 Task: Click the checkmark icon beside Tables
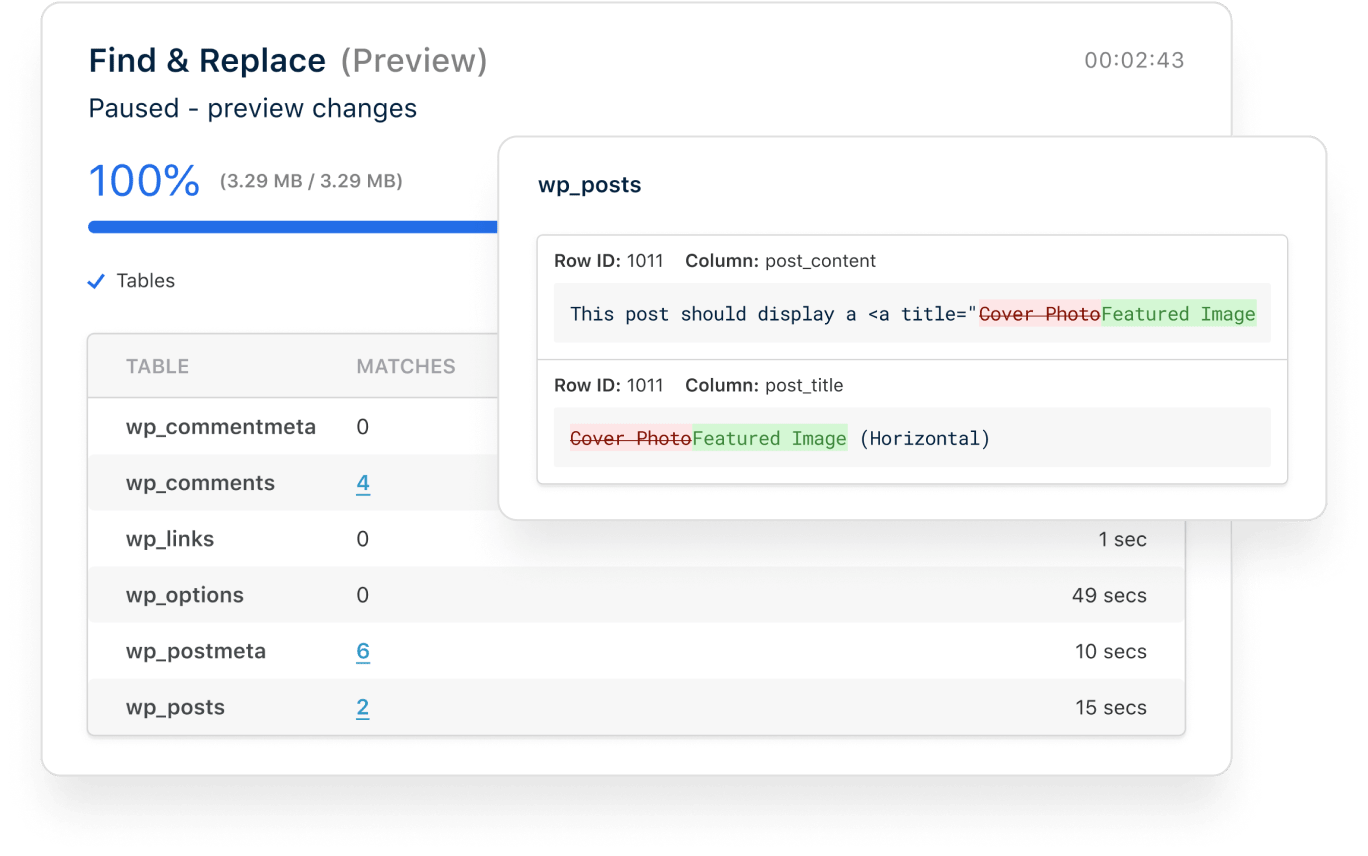[x=96, y=282]
